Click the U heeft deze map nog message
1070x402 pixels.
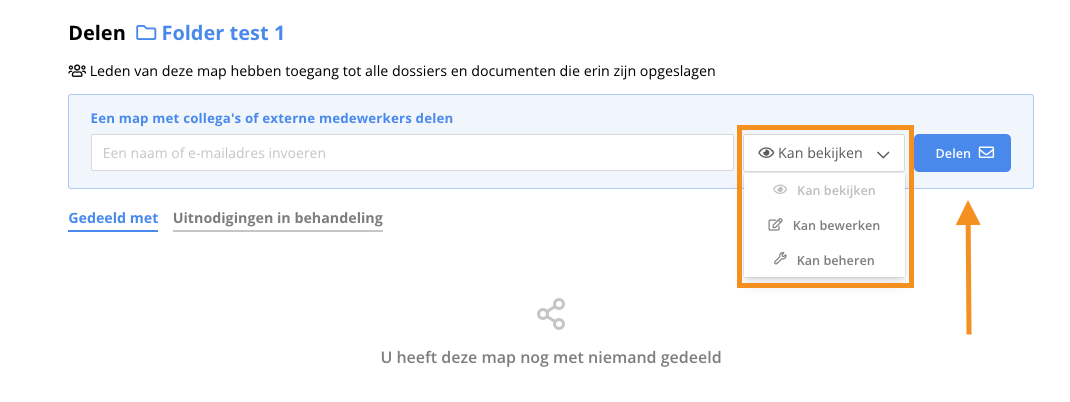pos(551,357)
